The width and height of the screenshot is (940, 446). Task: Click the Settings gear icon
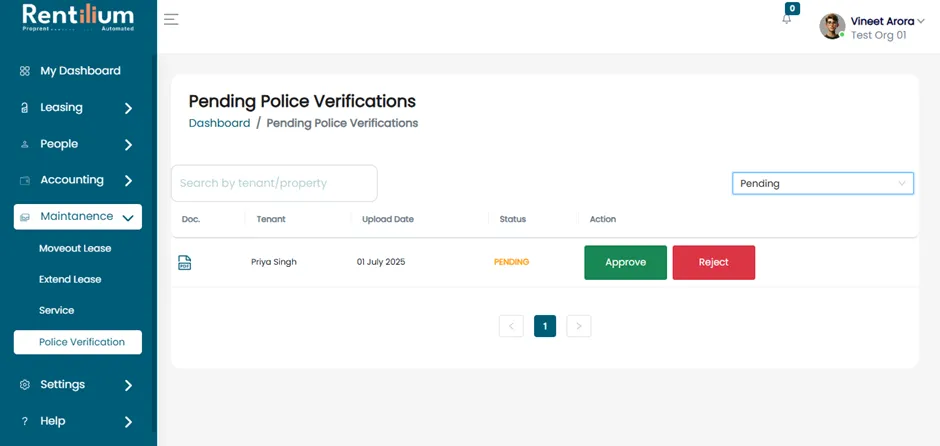point(25,385)
